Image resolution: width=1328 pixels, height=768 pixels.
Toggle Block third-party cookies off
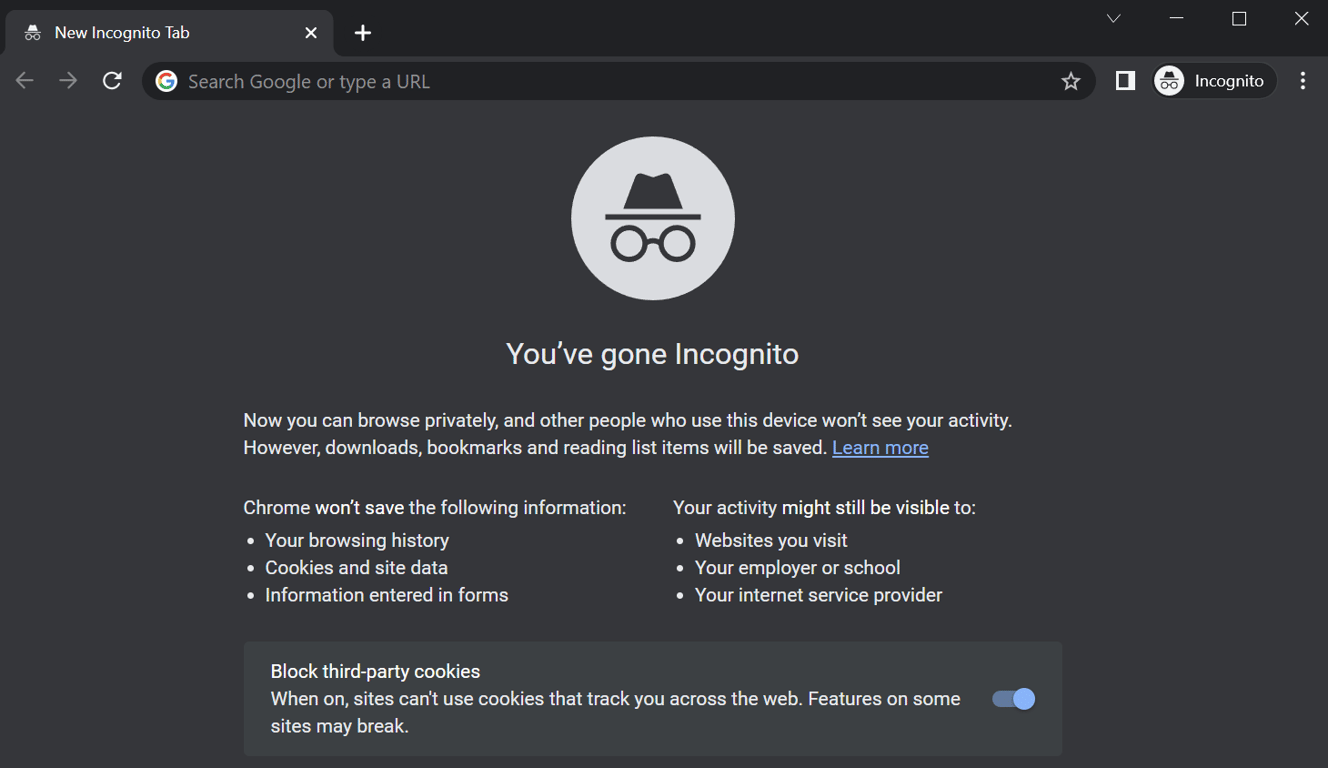(1013, 699)
